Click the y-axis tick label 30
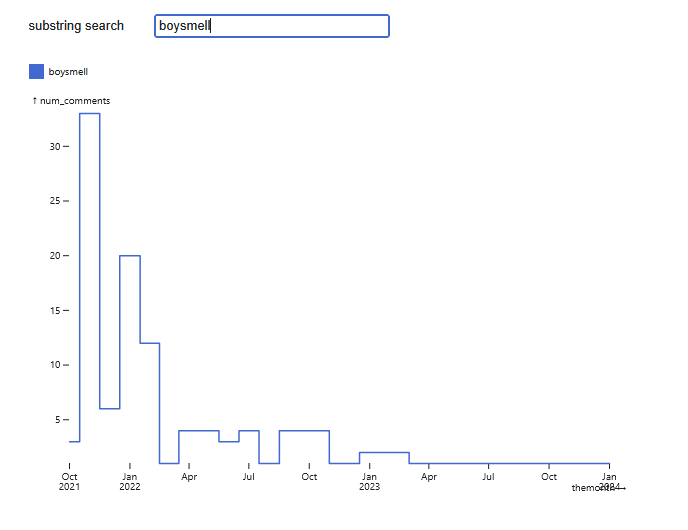This screenshot has height=530, width=688. 55,147
